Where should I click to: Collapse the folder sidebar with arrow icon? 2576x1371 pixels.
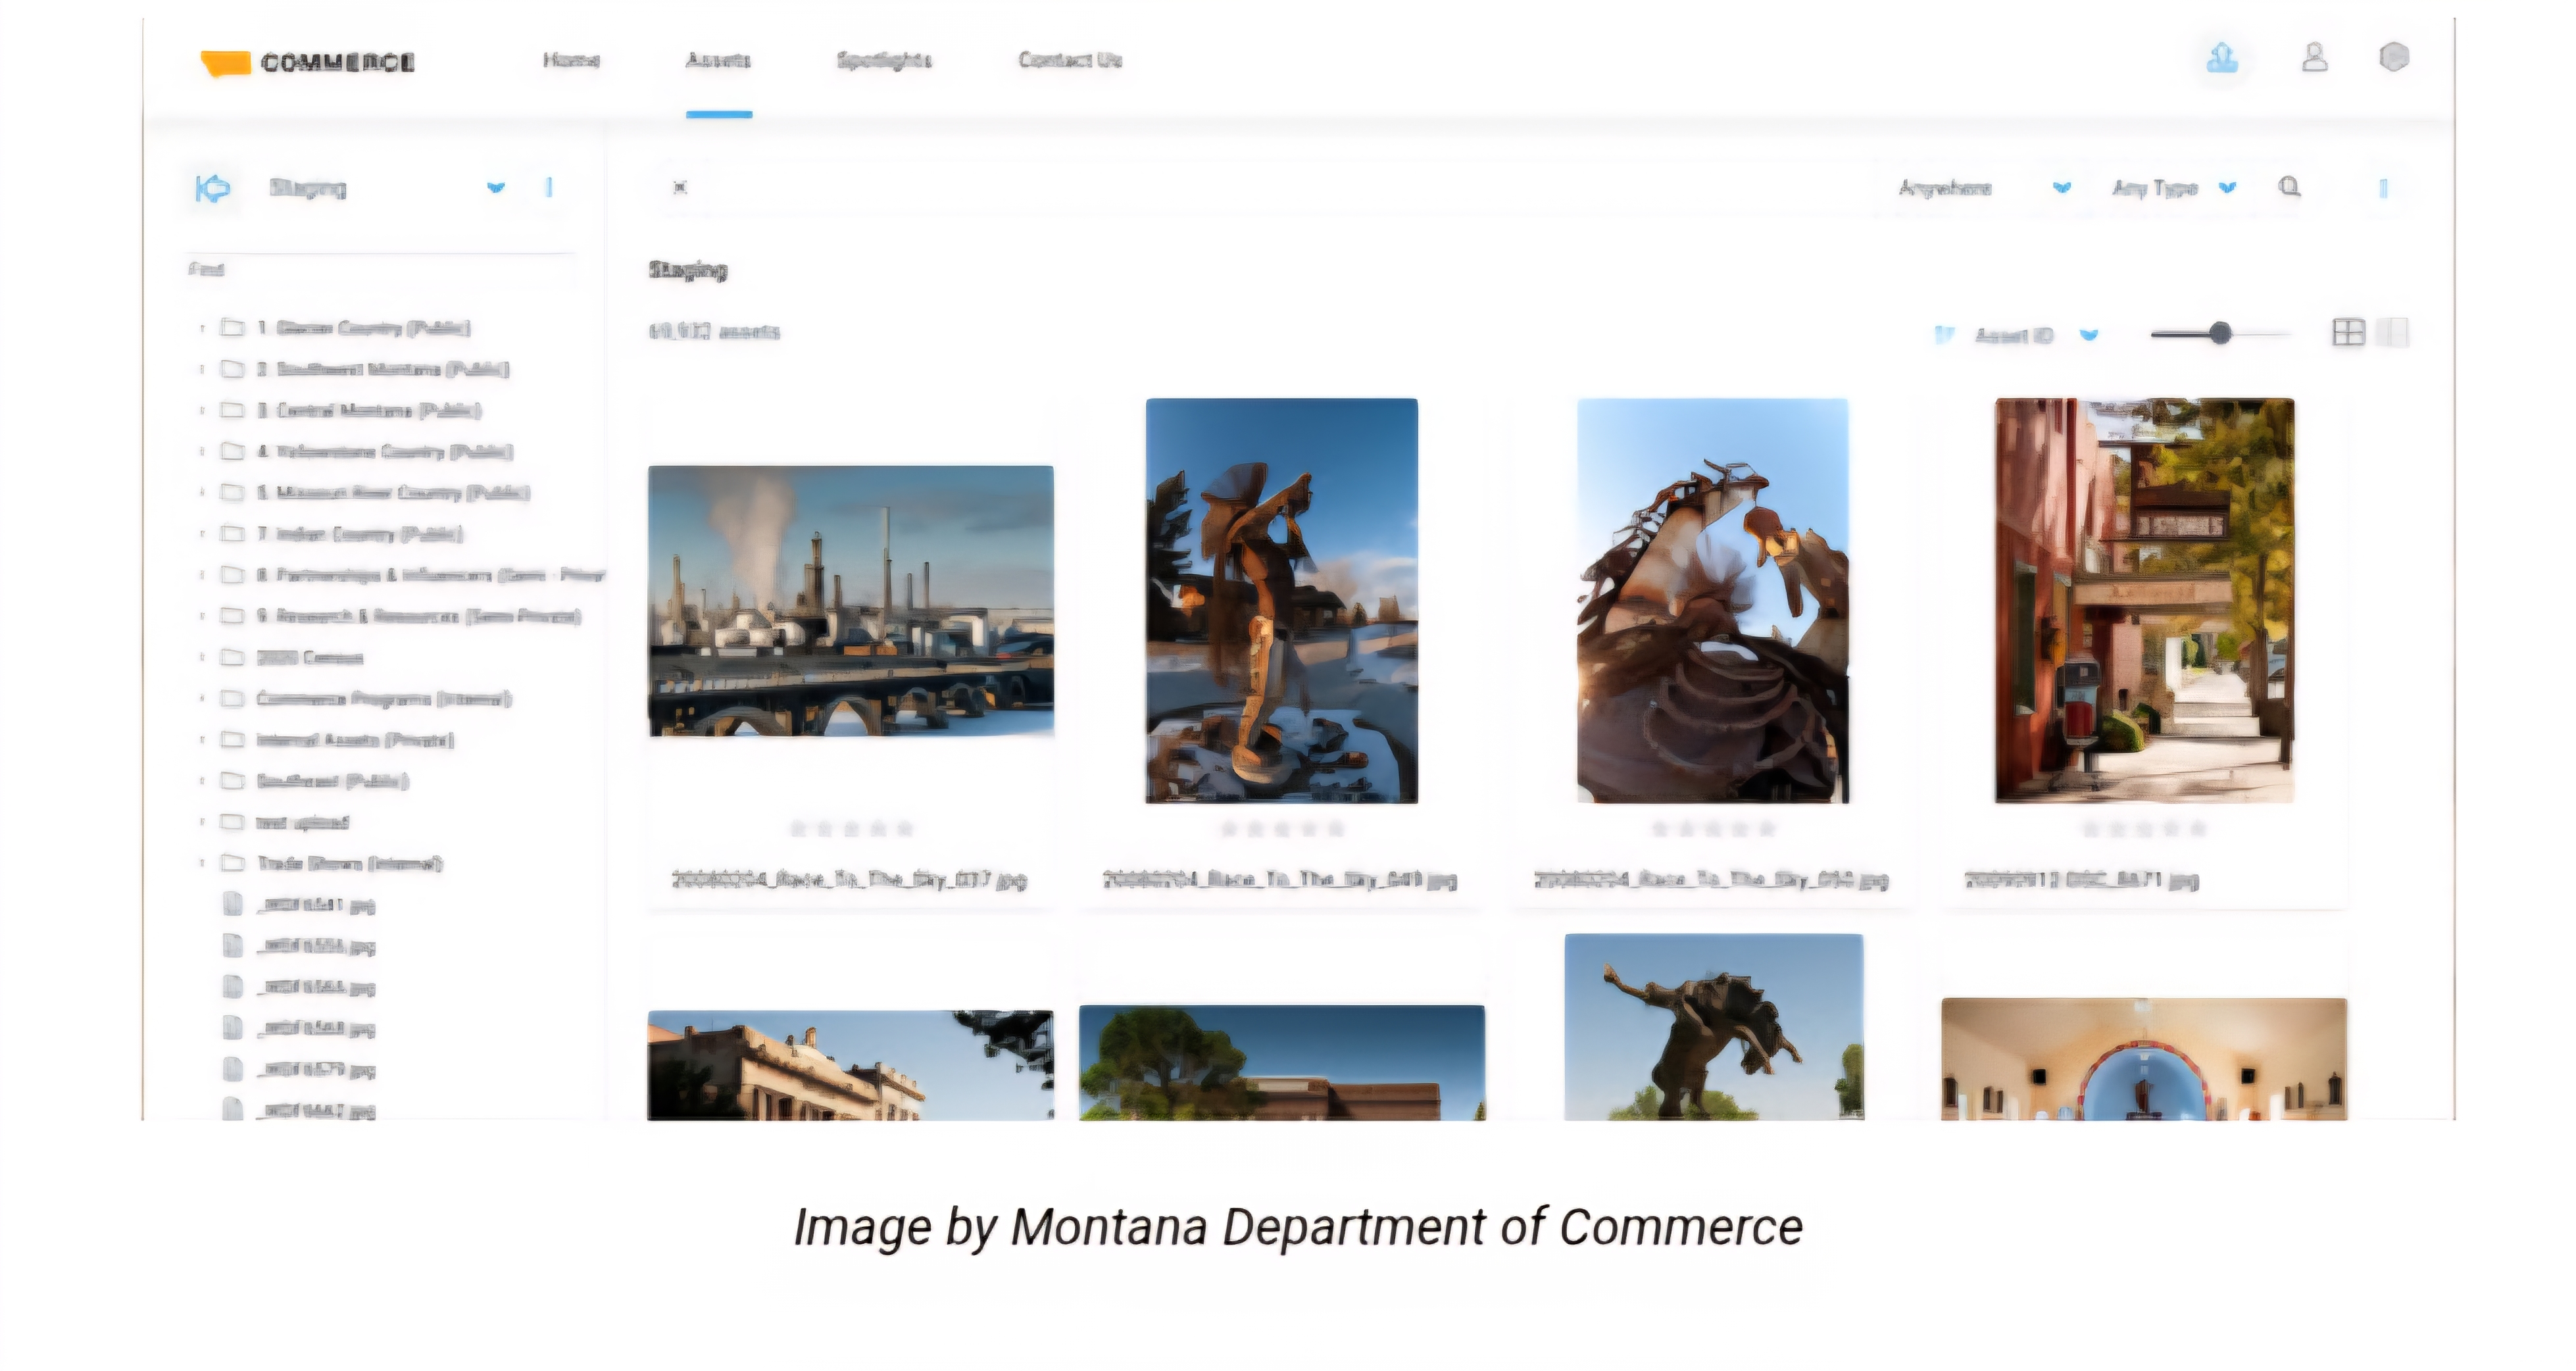click(x=213, y=188)
